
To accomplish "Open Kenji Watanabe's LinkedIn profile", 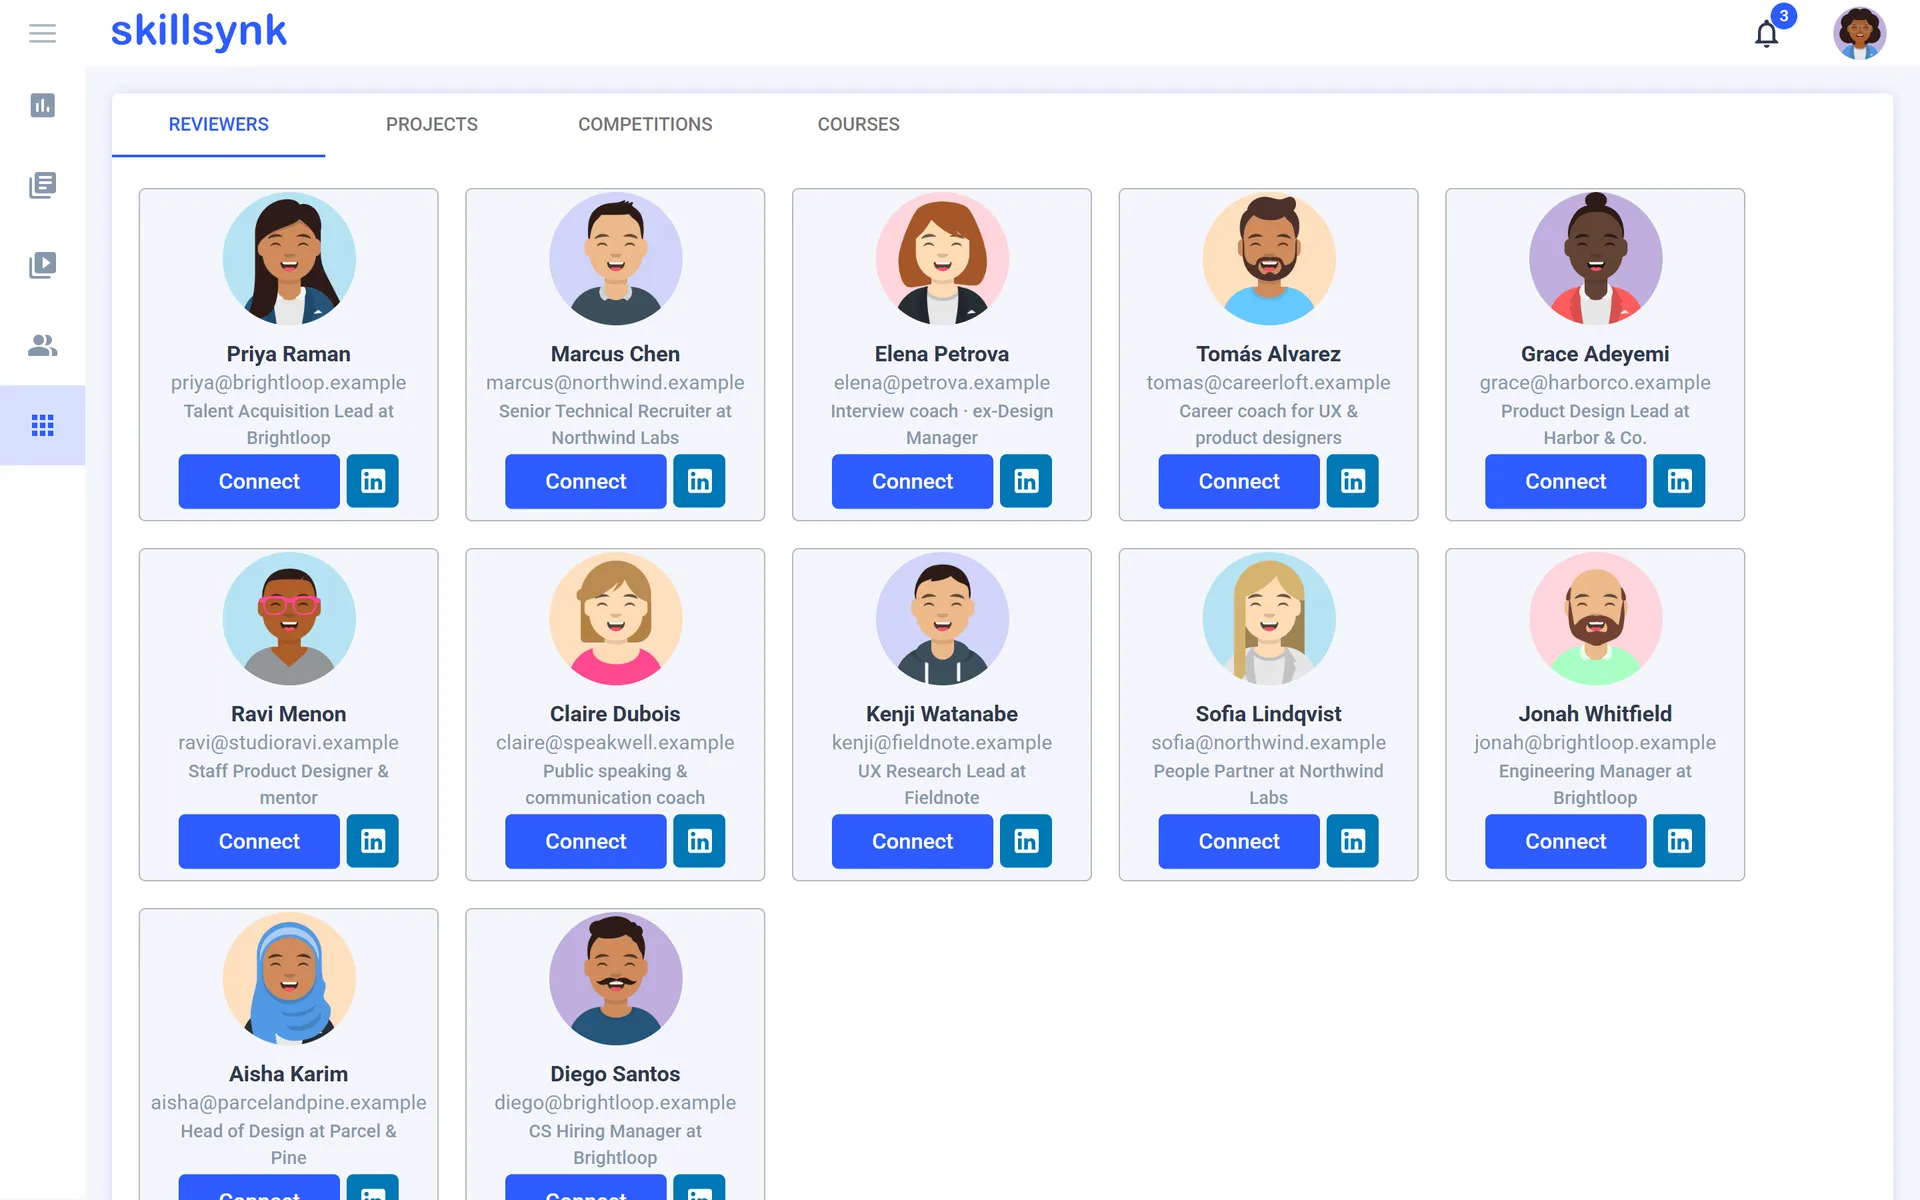I will pyautogui.click(x=1026, y=841).
